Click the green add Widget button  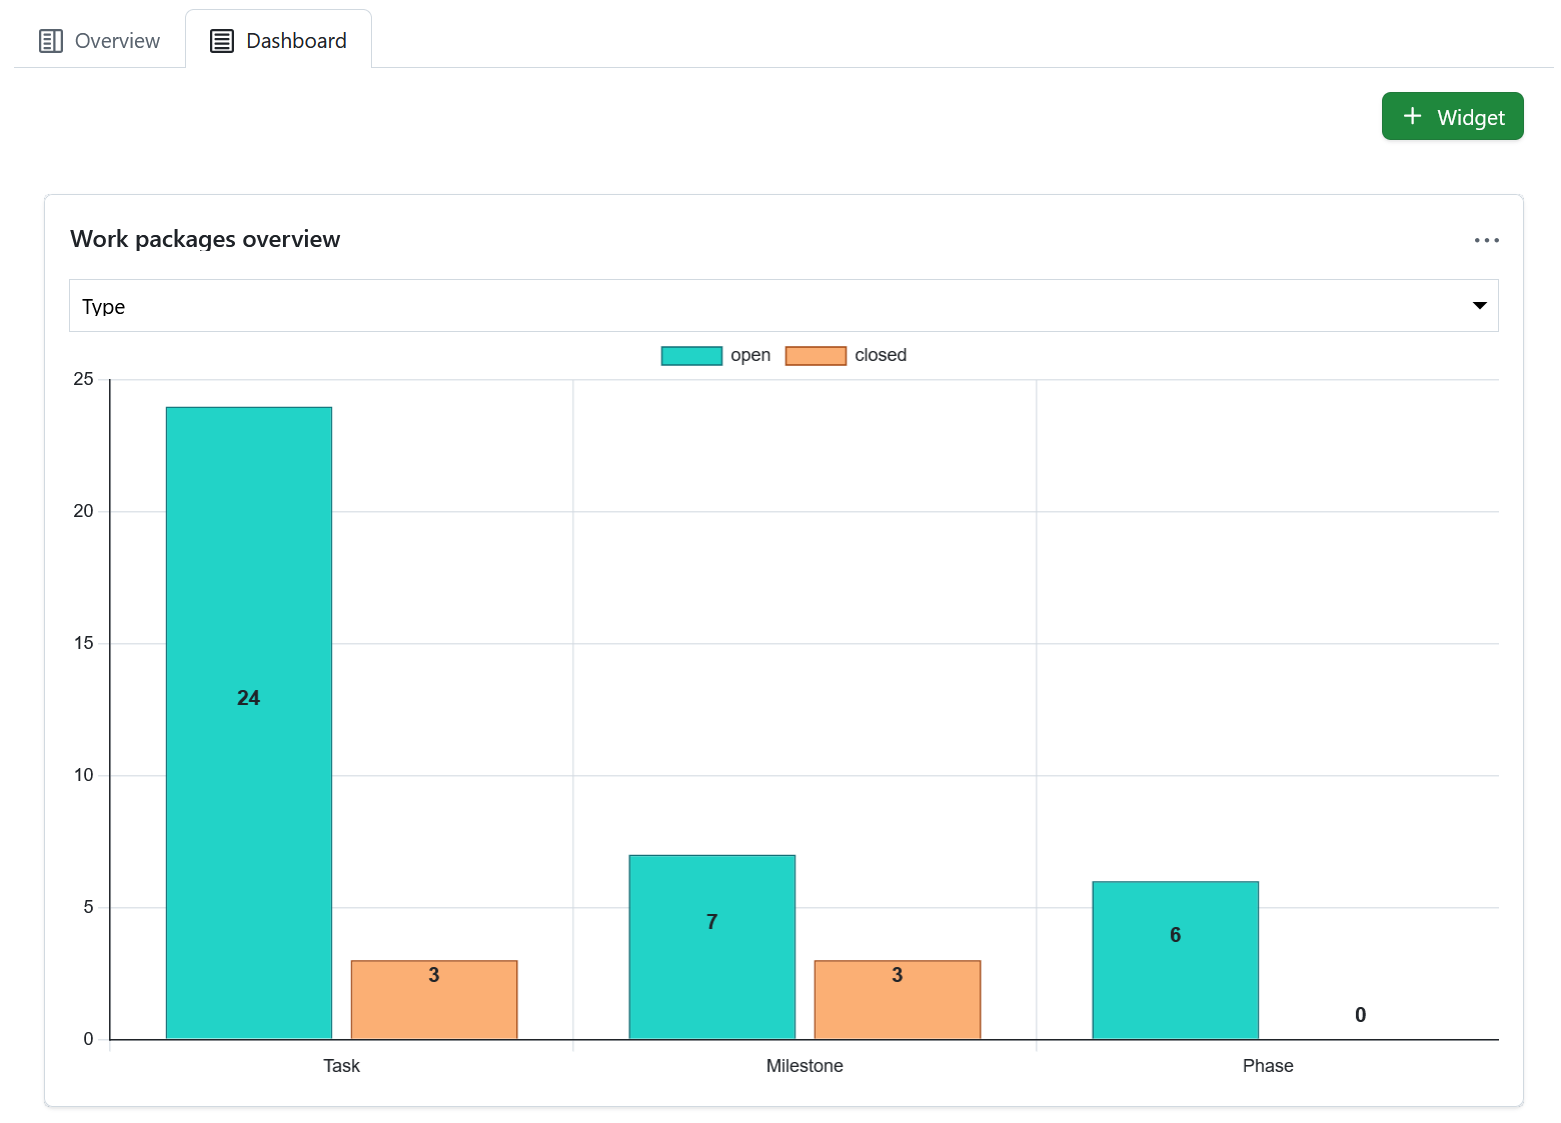(1451, 117)
